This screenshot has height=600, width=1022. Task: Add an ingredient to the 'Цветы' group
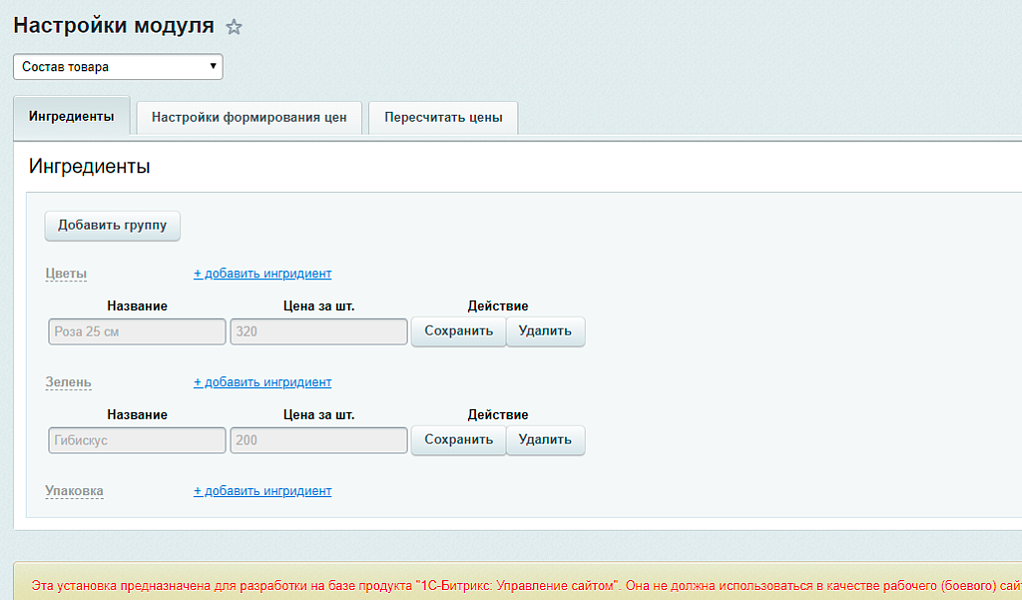(x=262, y=272)
